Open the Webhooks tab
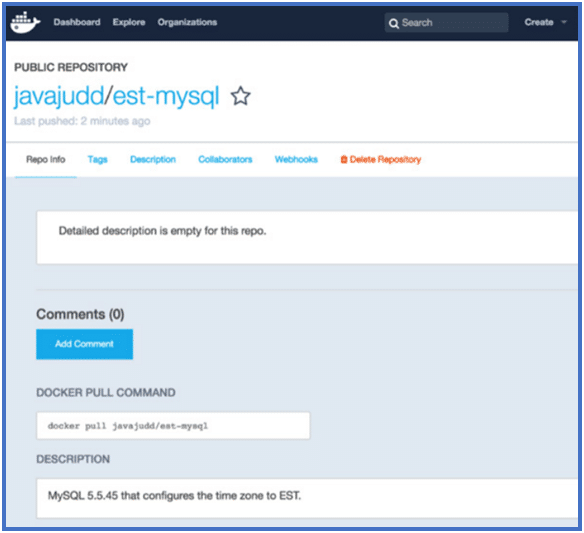This screenshot has height=533, width=584. point(296,159)
